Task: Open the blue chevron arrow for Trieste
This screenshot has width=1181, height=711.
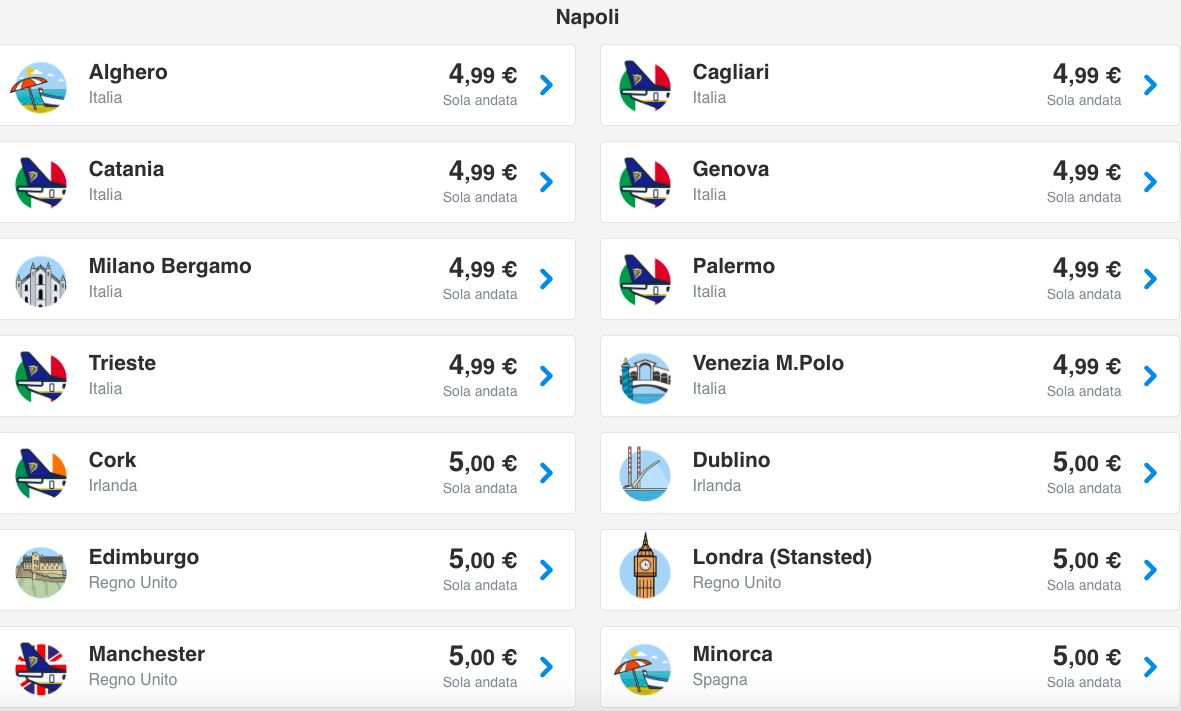Action: [x=547, y=376]
